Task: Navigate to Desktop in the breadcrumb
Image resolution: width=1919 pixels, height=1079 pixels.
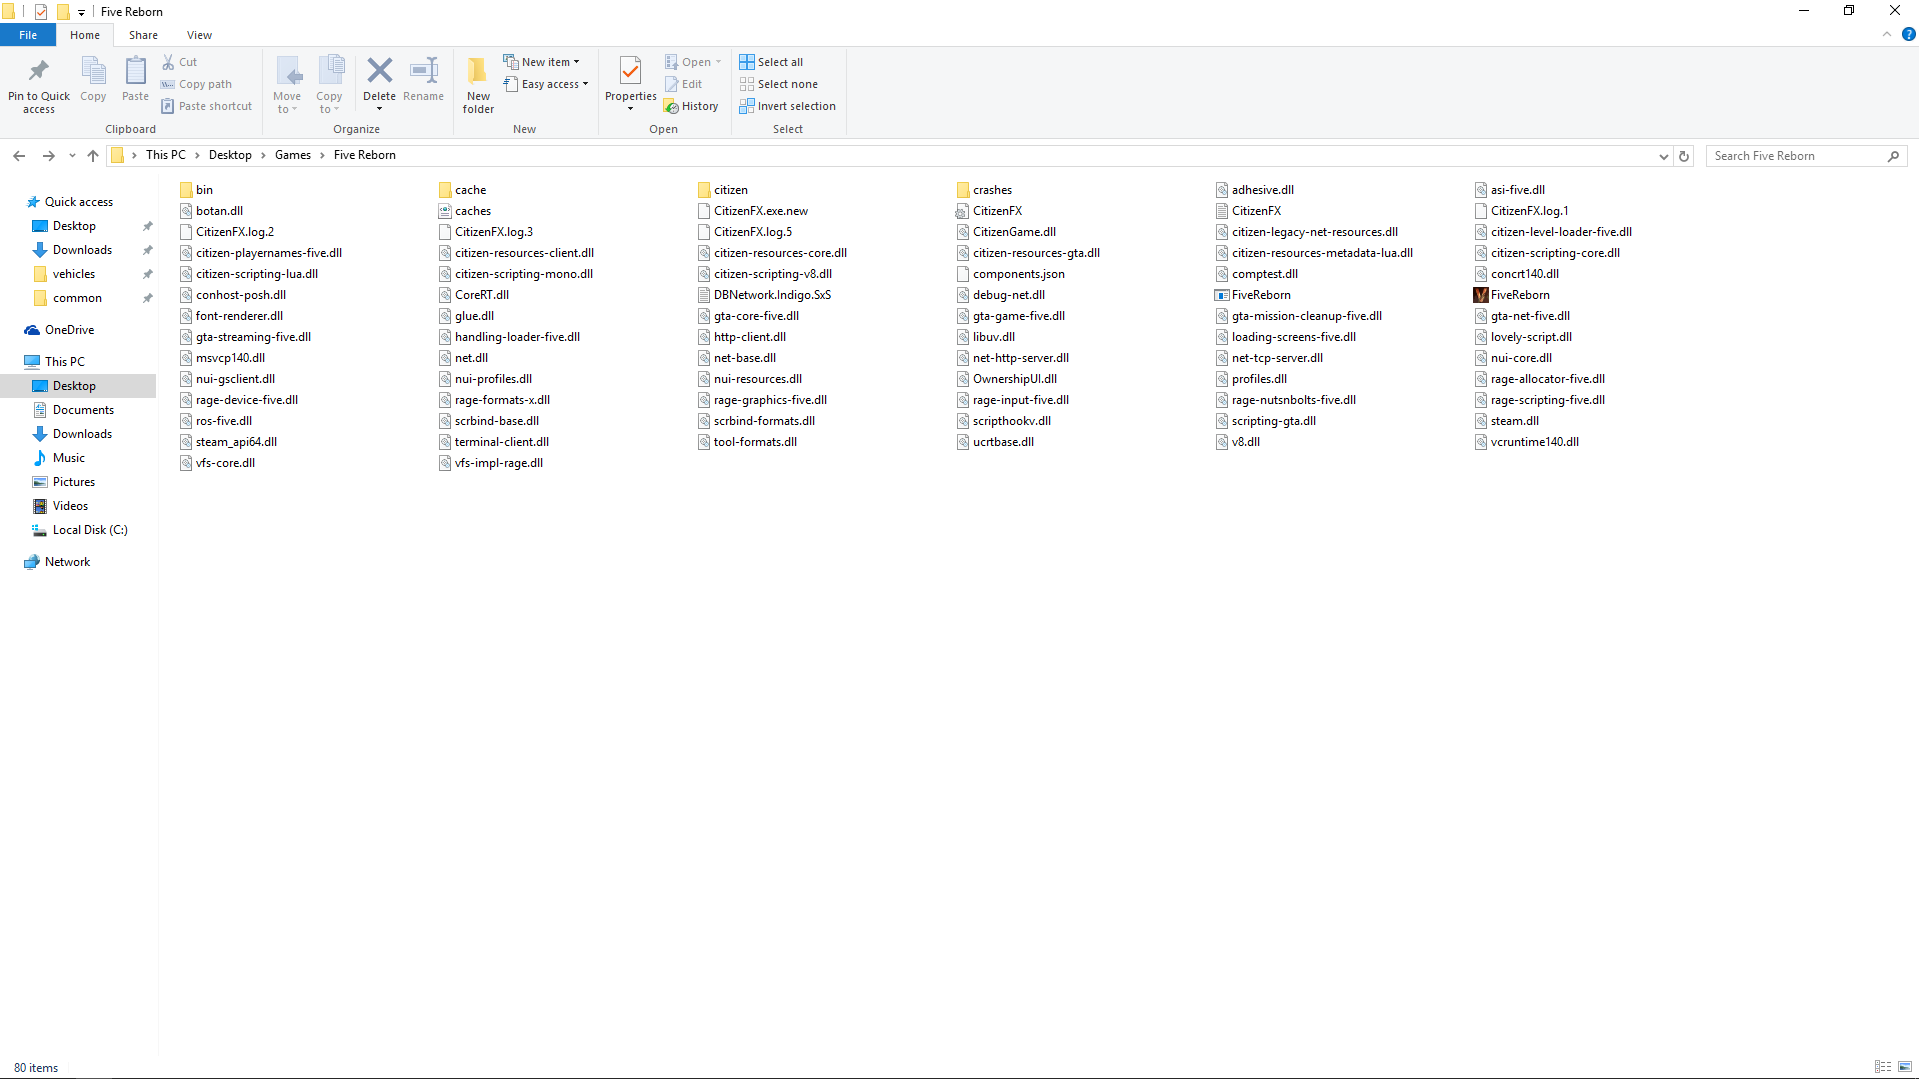Action: pos(230,155)
